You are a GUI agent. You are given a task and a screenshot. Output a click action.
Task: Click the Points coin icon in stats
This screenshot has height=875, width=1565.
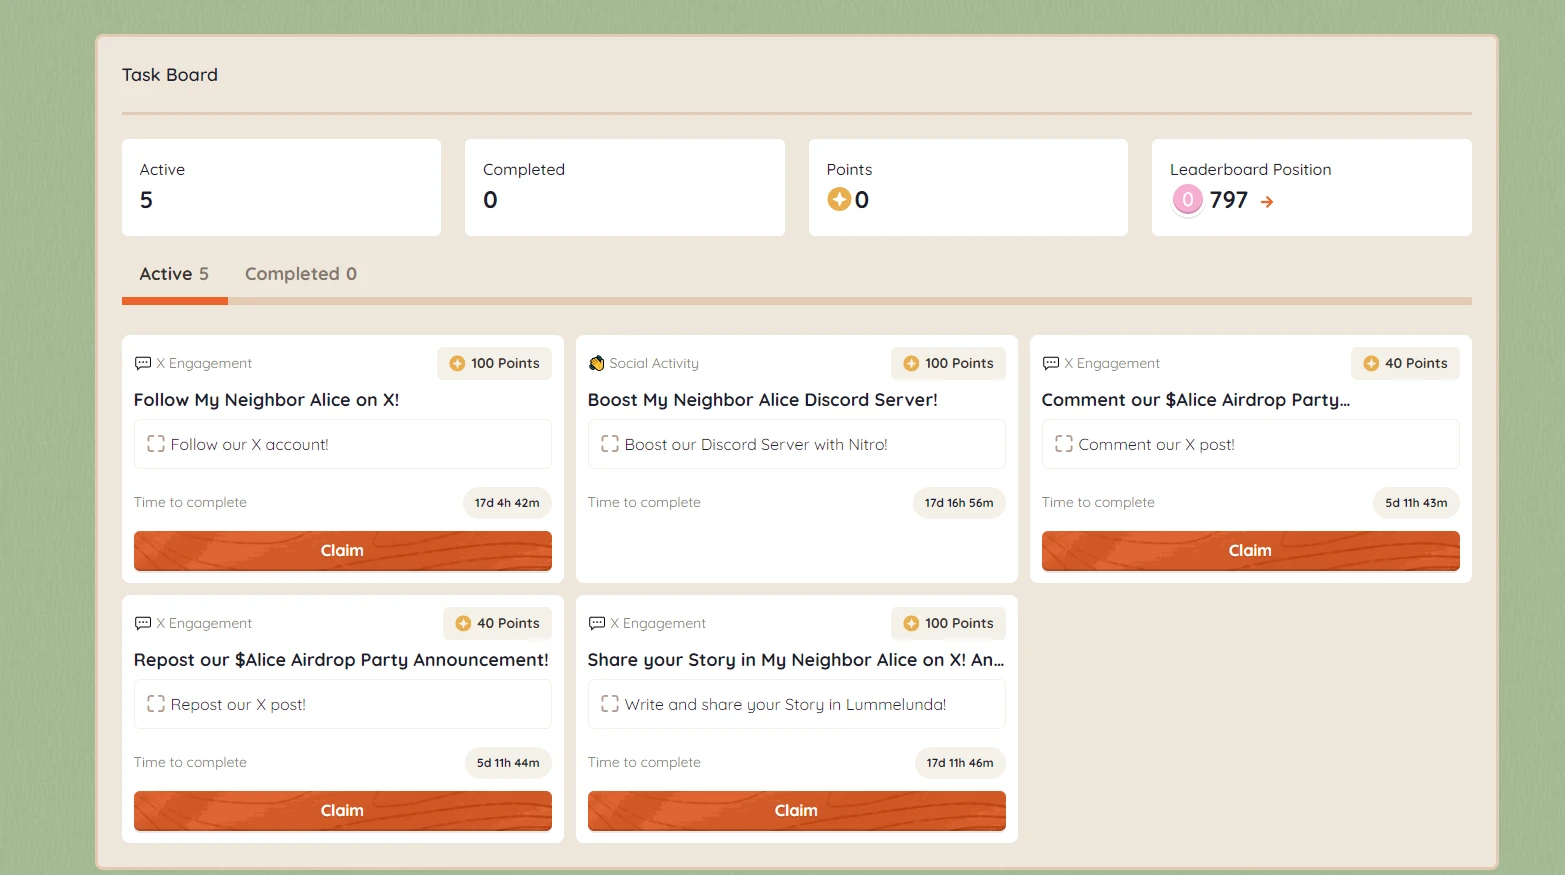(x=839, y=200)
